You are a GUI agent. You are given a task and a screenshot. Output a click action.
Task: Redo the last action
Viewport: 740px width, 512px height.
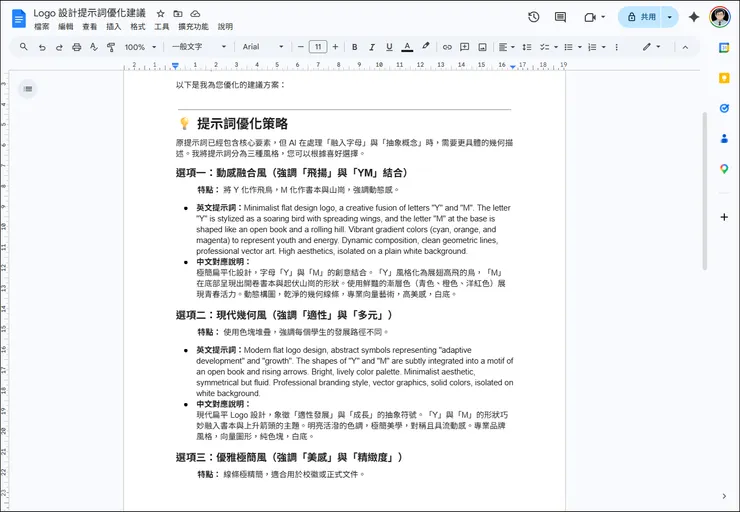tap(59, 47)
